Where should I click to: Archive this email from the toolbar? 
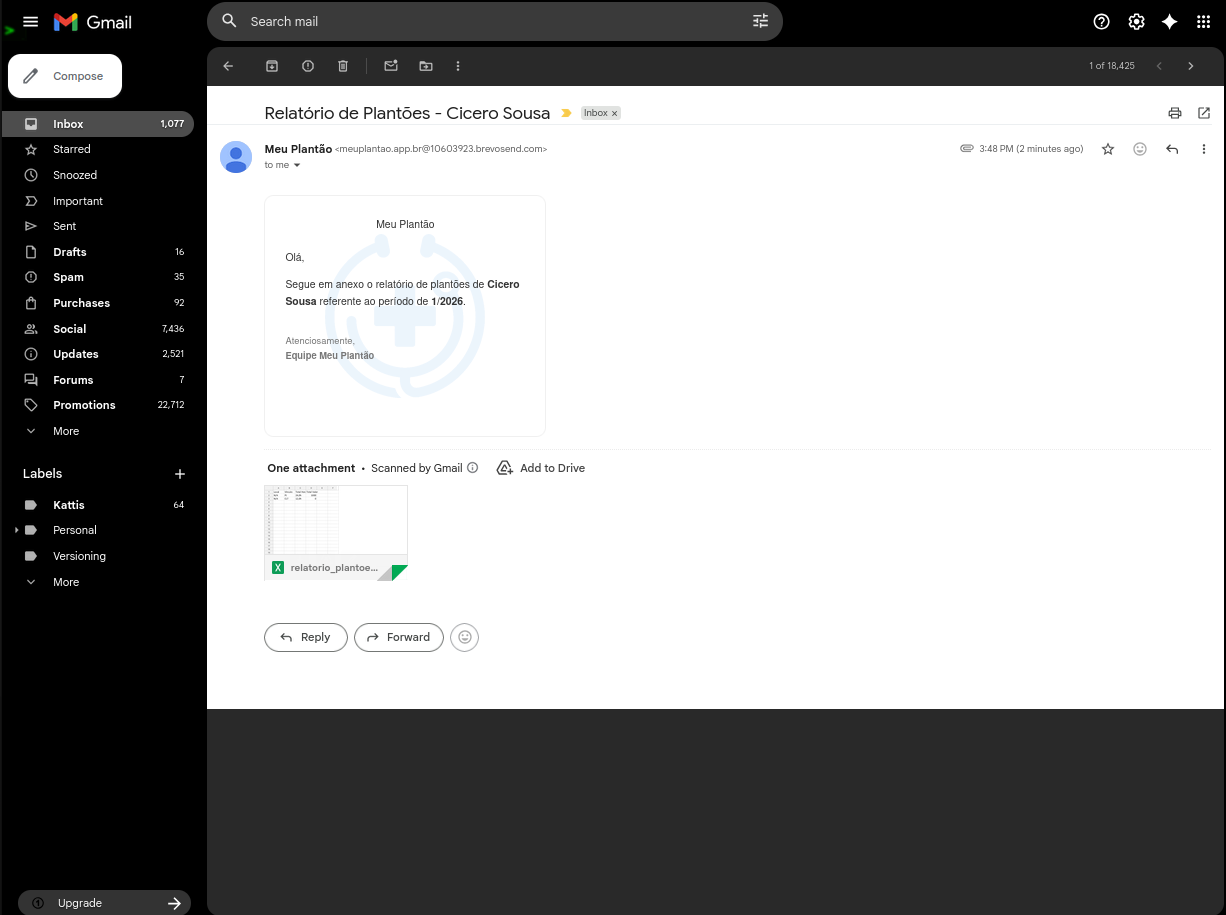[271, 66]
